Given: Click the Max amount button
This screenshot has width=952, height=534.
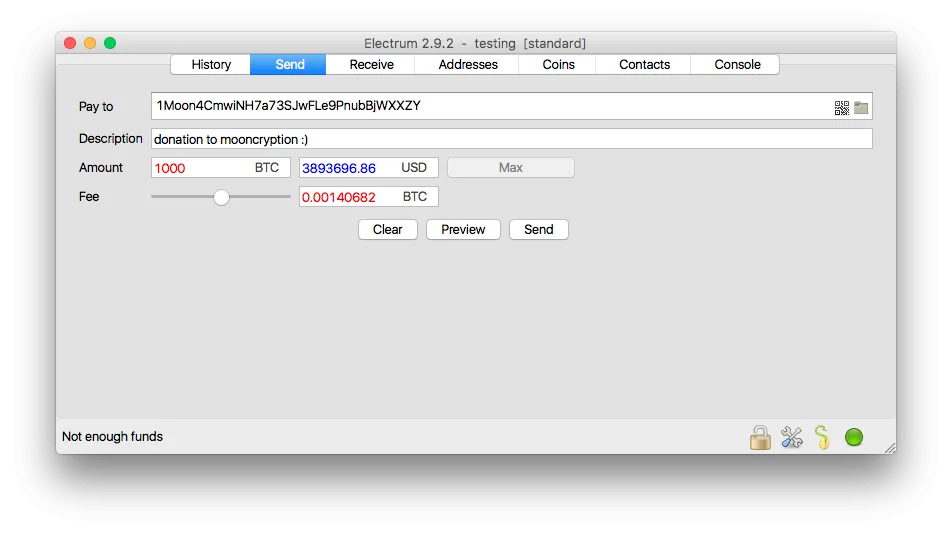Looking at the screenshot, I should coord(511,167).
